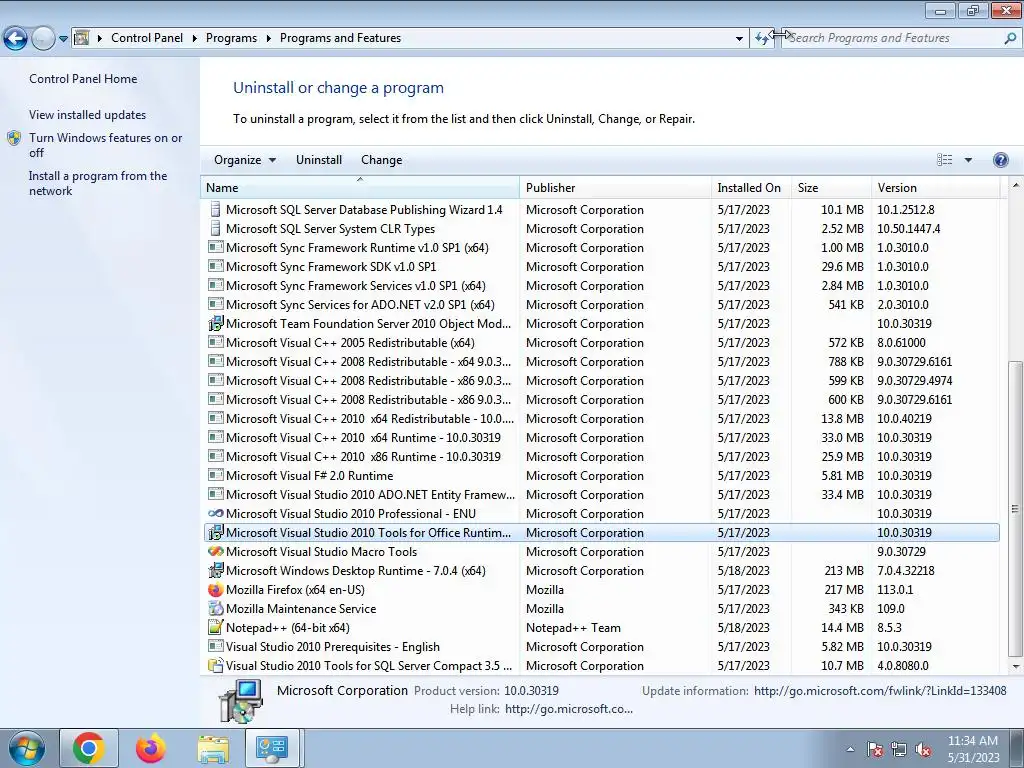
Task: Click the Control Panel icon in address bar
Action: tap(82, 38)
